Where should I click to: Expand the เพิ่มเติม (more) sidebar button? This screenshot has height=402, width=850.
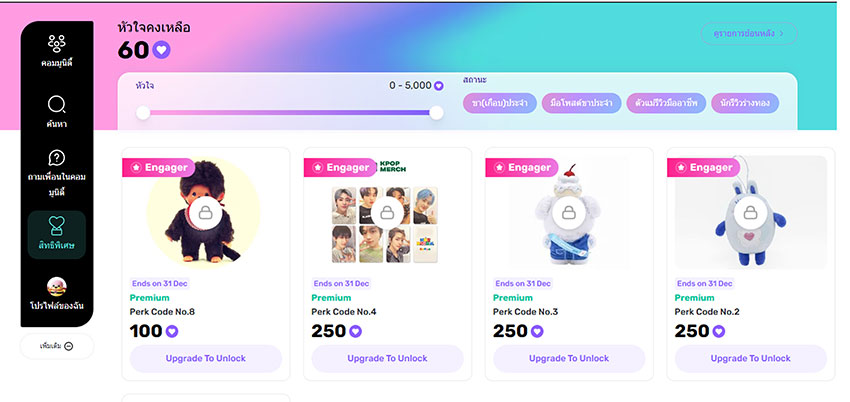coord(57,346)
